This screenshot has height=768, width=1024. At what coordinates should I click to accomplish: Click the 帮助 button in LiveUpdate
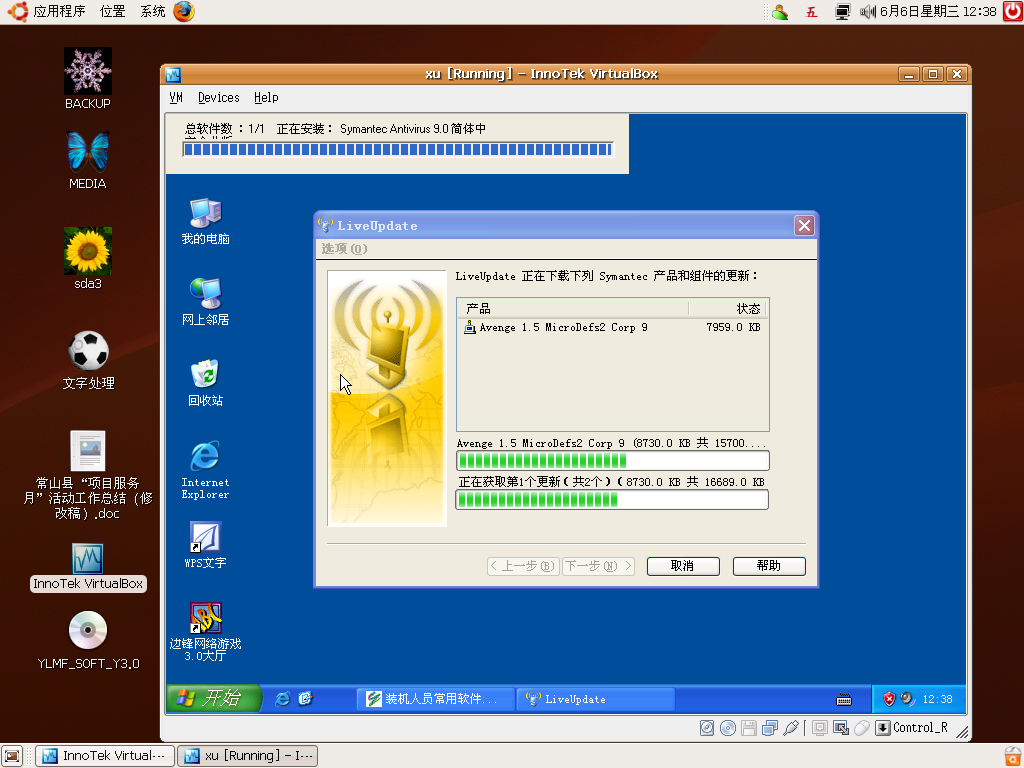coord(769,566)
